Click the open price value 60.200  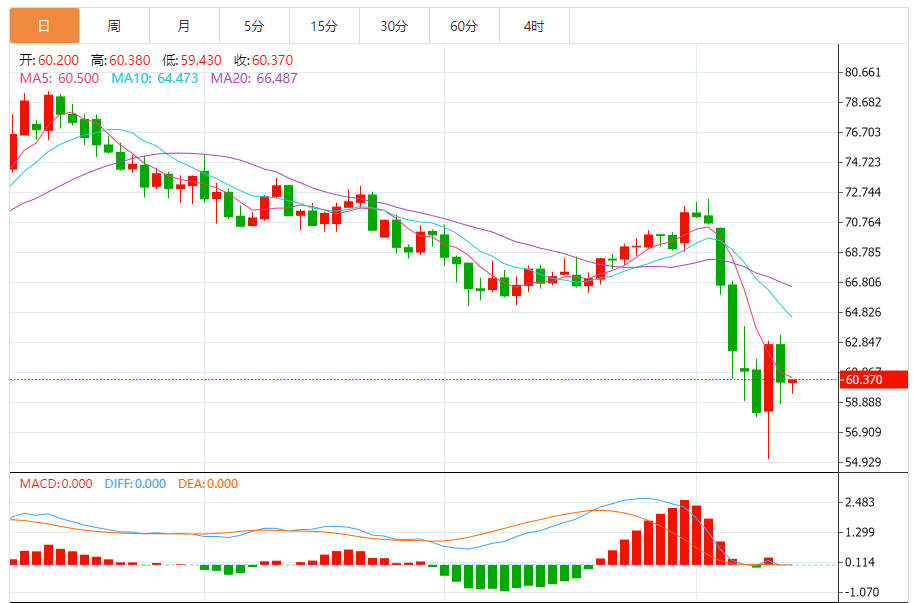tap(59, 60)
